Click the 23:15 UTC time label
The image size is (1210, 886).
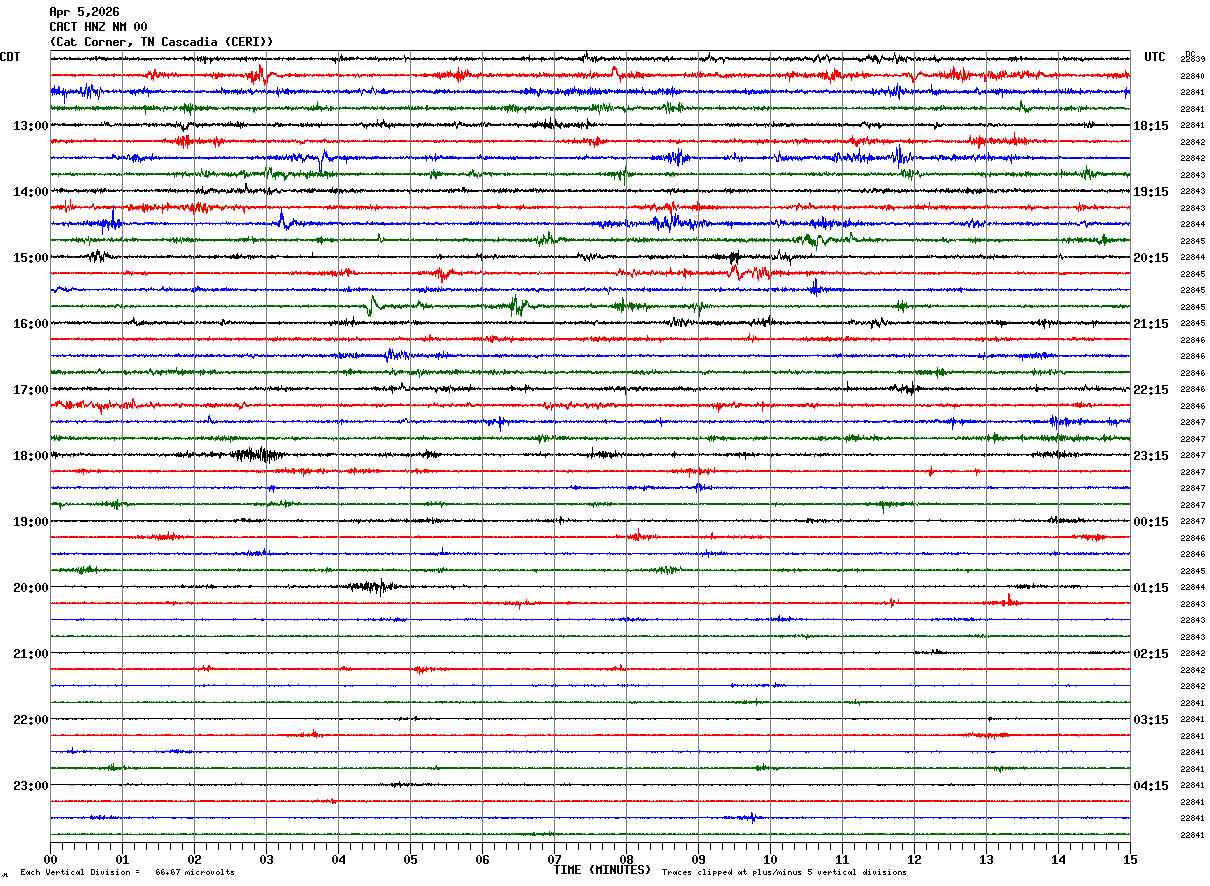[x=1151, y=456]
